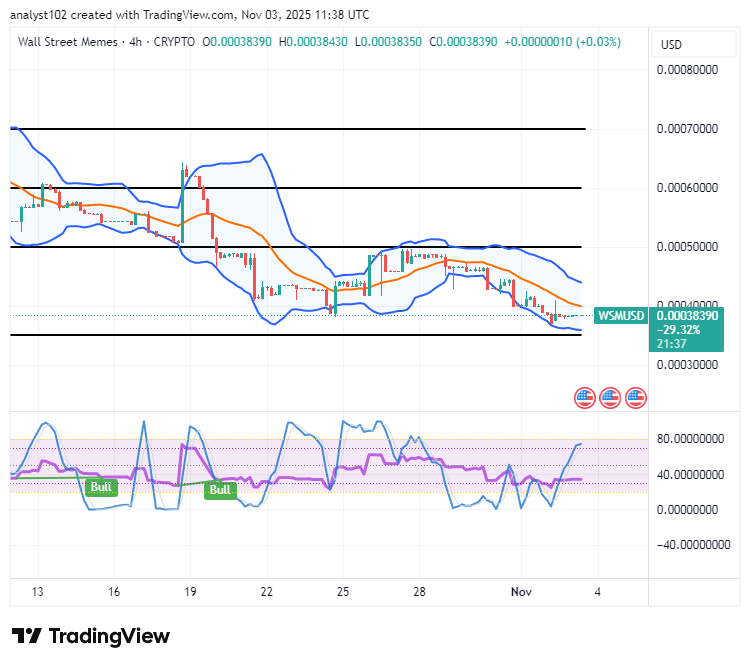
Task: Click the lowest black horizontal support line
Action: click(x=296, y=335)
